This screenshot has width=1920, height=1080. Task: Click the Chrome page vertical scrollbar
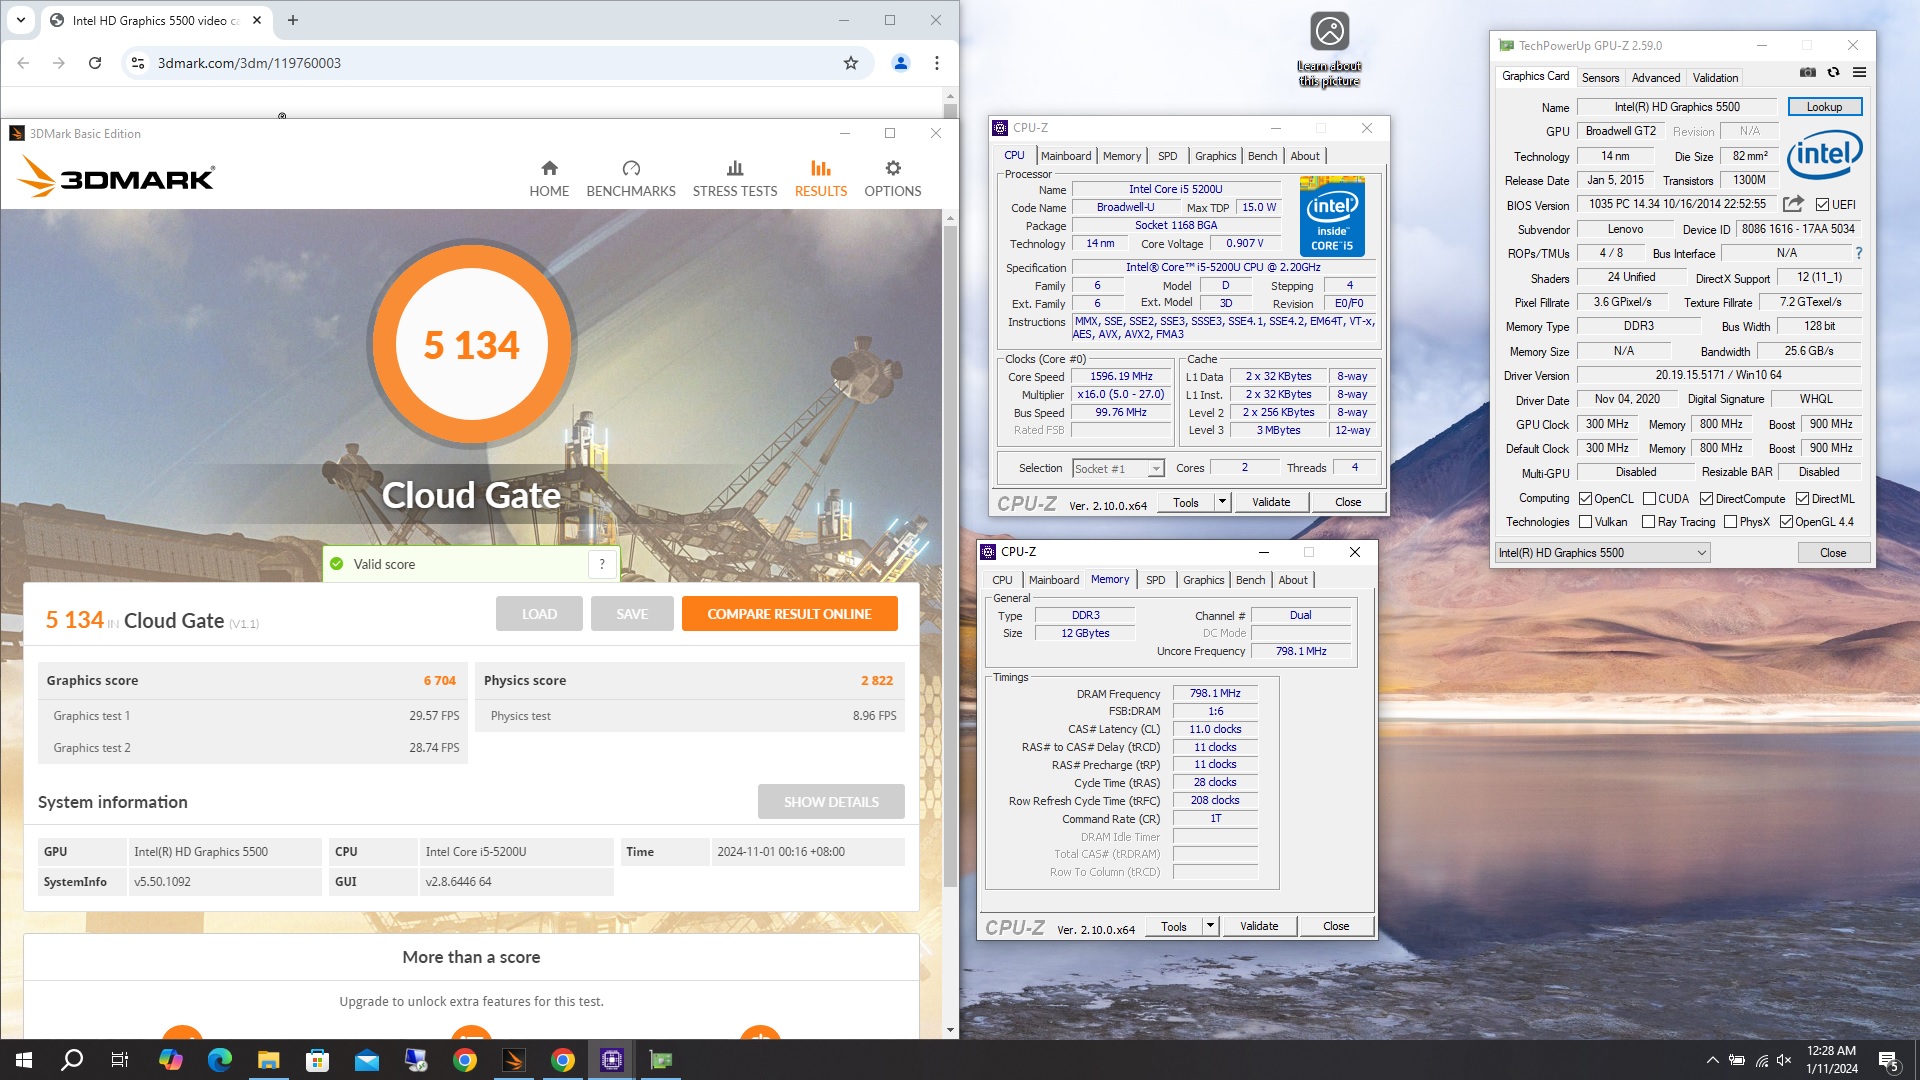[x=950, y=111]
